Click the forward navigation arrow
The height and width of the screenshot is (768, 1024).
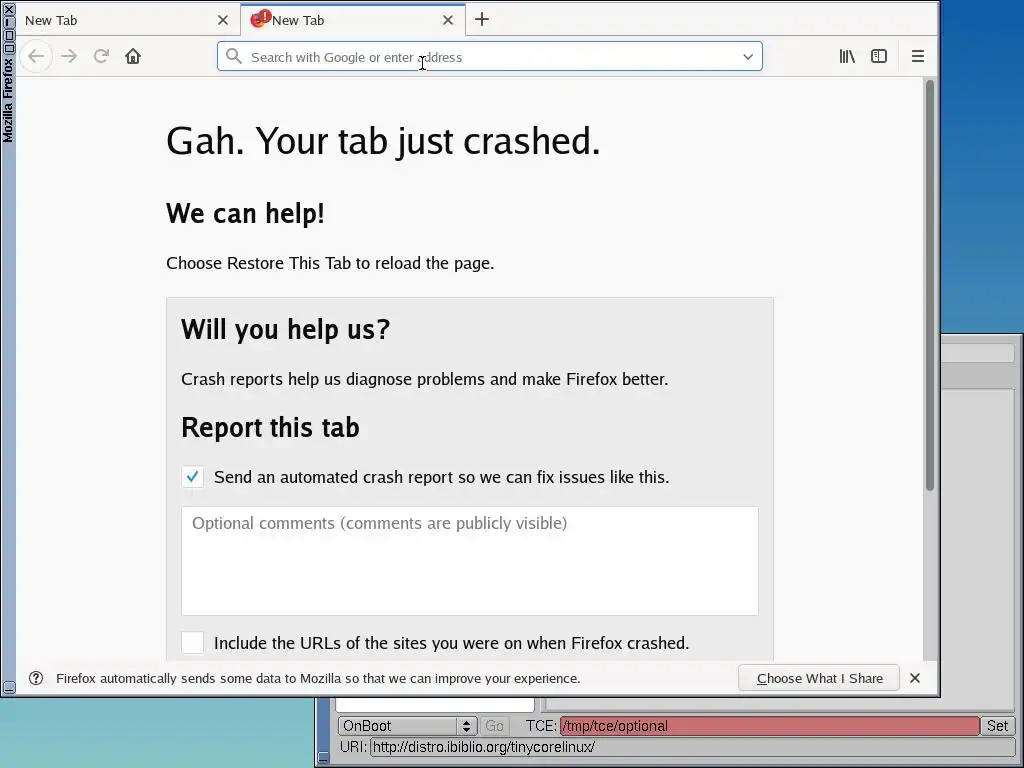(69, 56)
